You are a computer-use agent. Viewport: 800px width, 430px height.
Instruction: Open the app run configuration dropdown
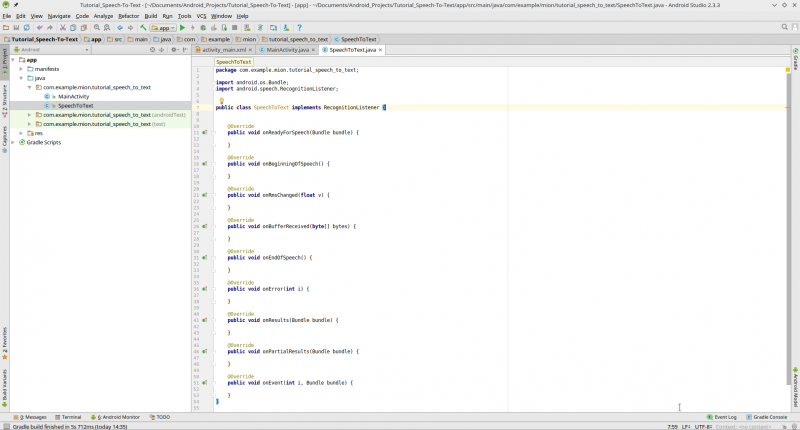[x=164, y=28]
